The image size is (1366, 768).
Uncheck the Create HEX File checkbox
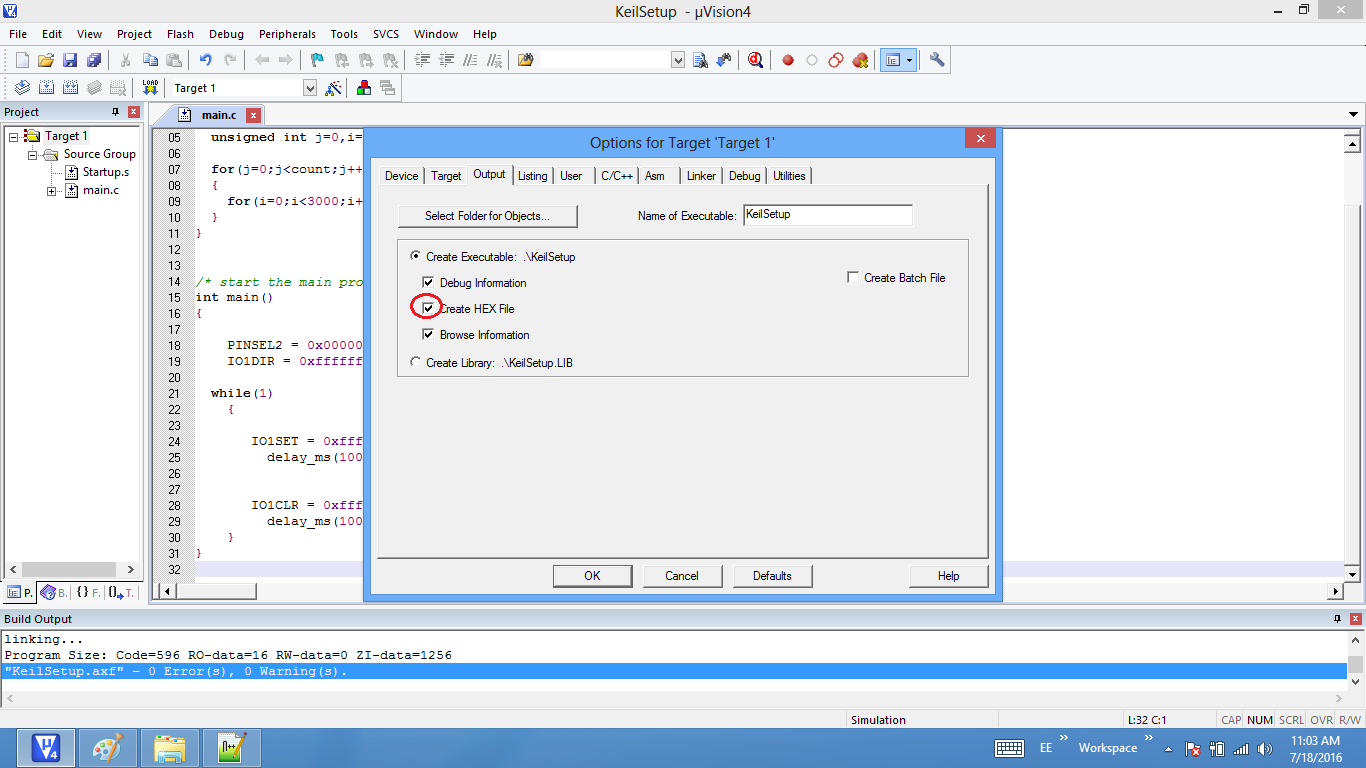pos(428,309)
